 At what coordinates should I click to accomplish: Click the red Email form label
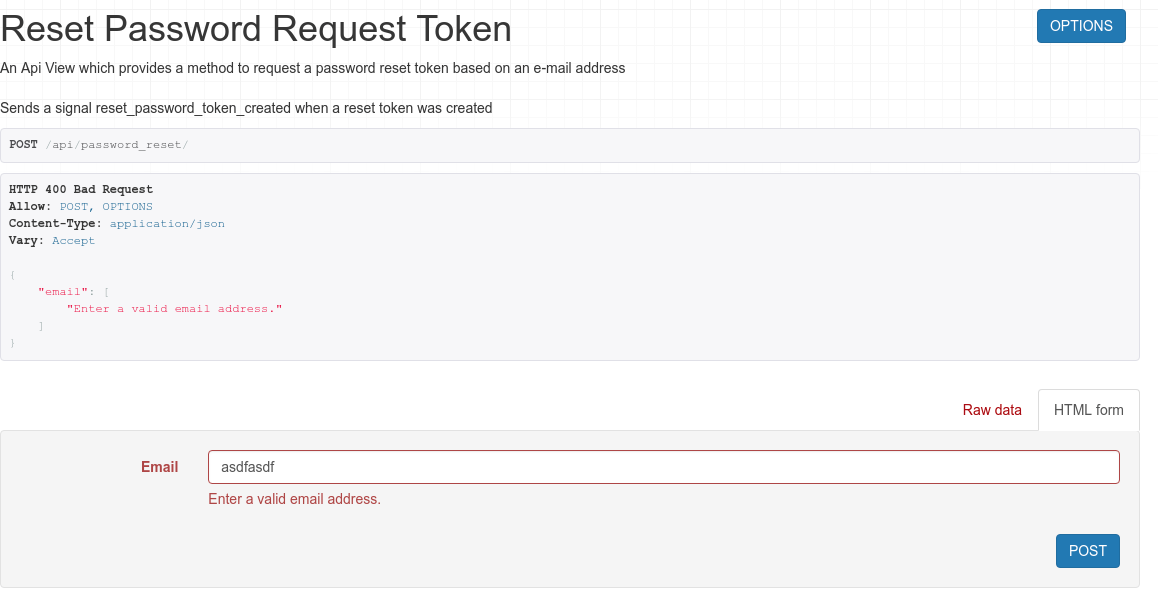tap(159, 467)
